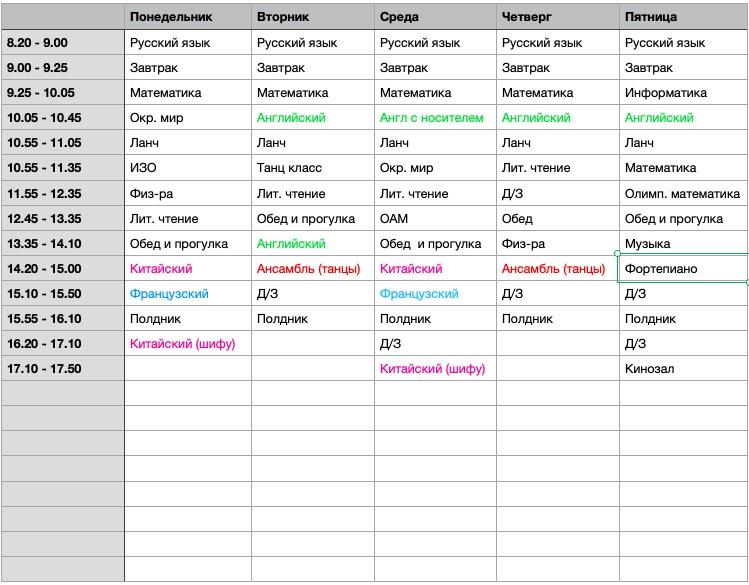Click the Вторник header cell
The image size is (749, 585).
pyautogui.click(x=312, y=17)
